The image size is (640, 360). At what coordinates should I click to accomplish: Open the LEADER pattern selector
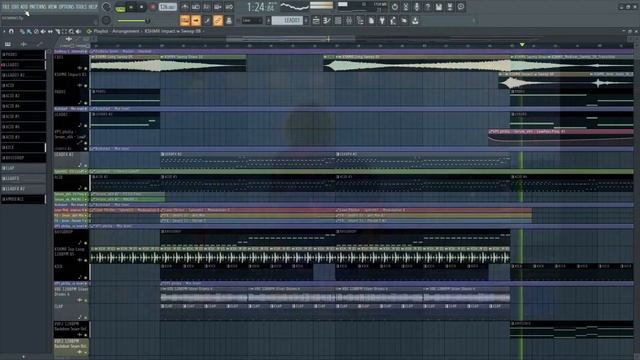tap(287, 20)
